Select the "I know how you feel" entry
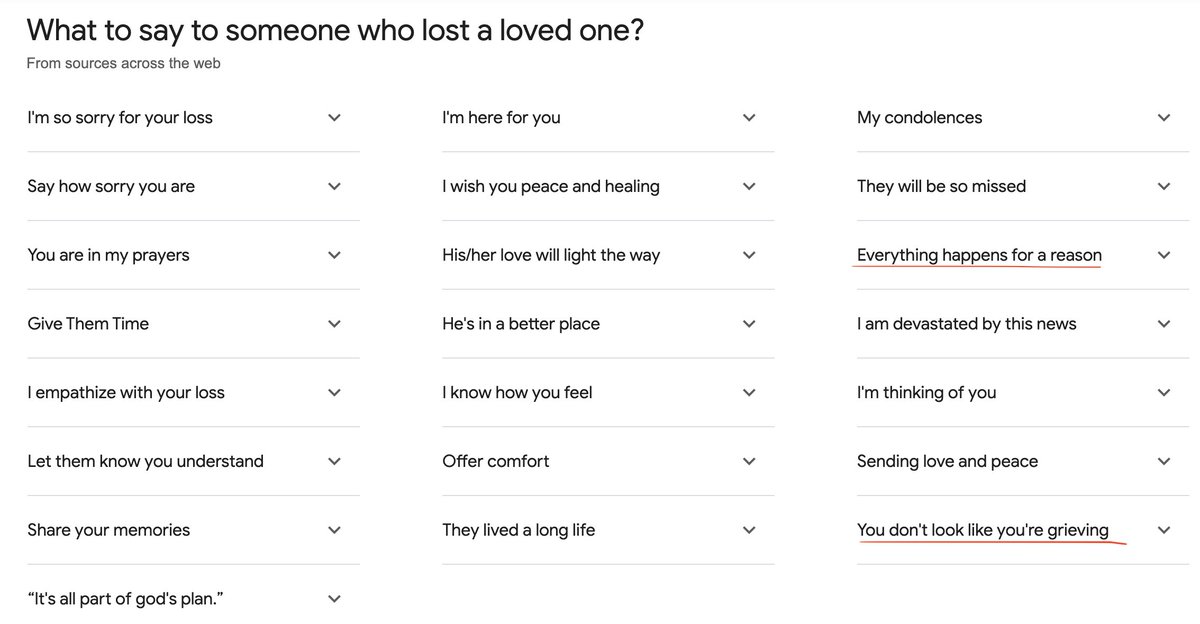This screenshot has width=1200, height=624. 517,393
